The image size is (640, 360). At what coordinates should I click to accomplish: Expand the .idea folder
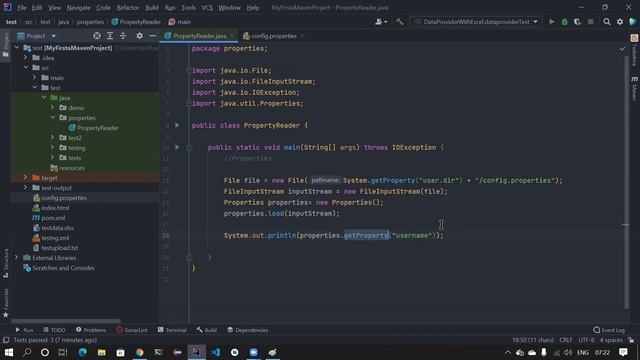[x=26, y=58]
